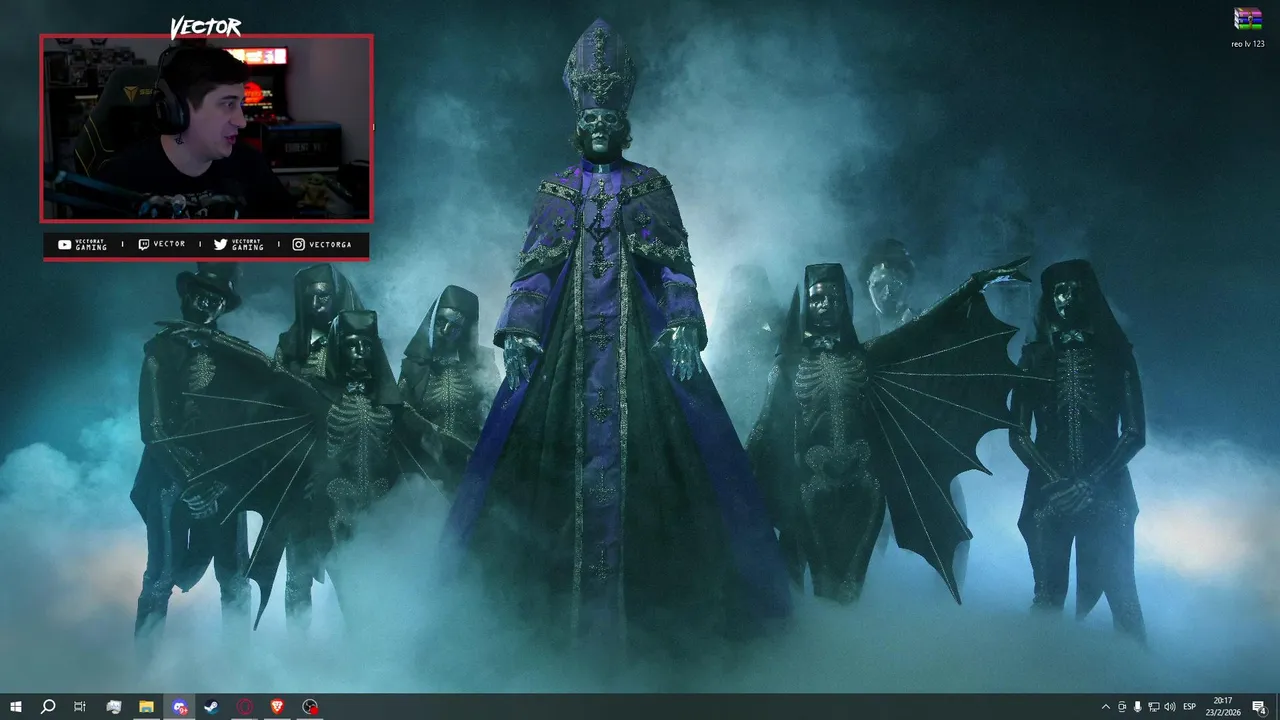Click the Meet Now camera tray icon
The image size is (1280, 720).
(1121, 707)
